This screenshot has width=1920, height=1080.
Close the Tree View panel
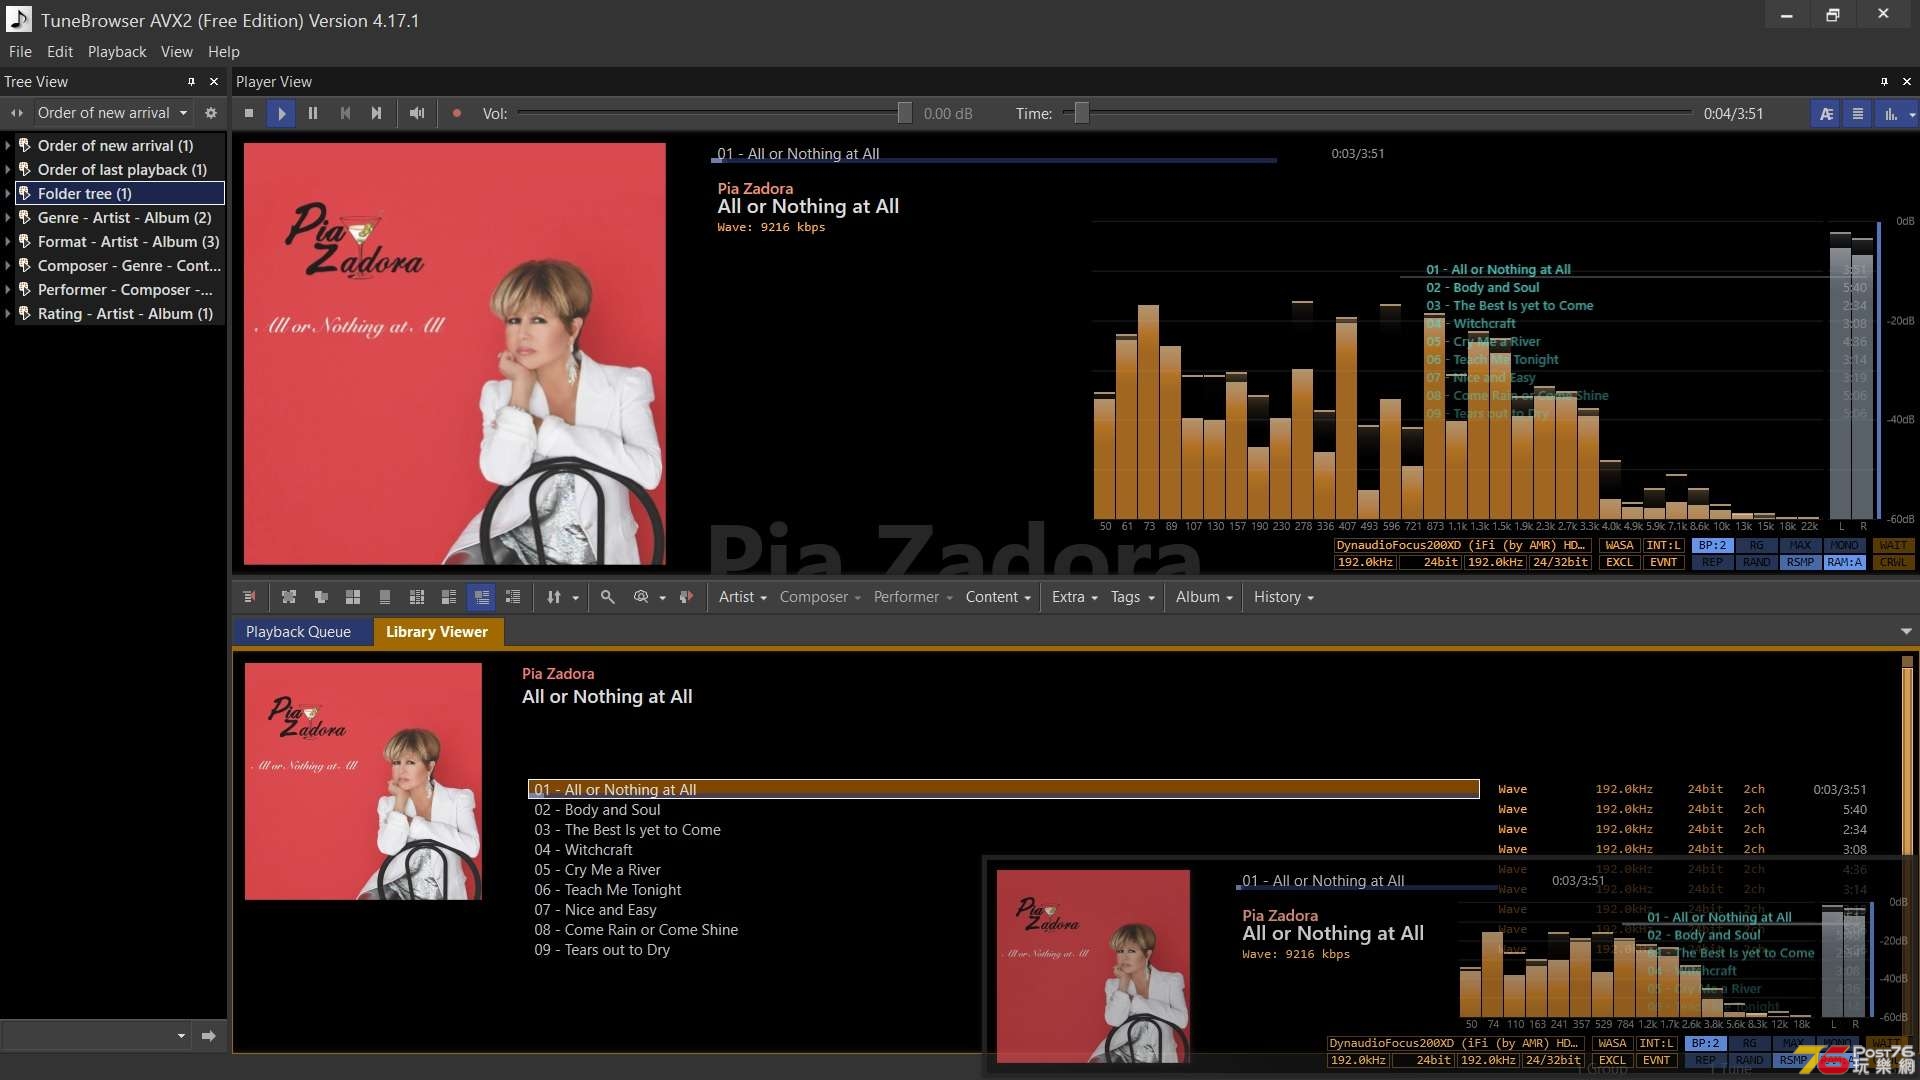click(213, 81)
